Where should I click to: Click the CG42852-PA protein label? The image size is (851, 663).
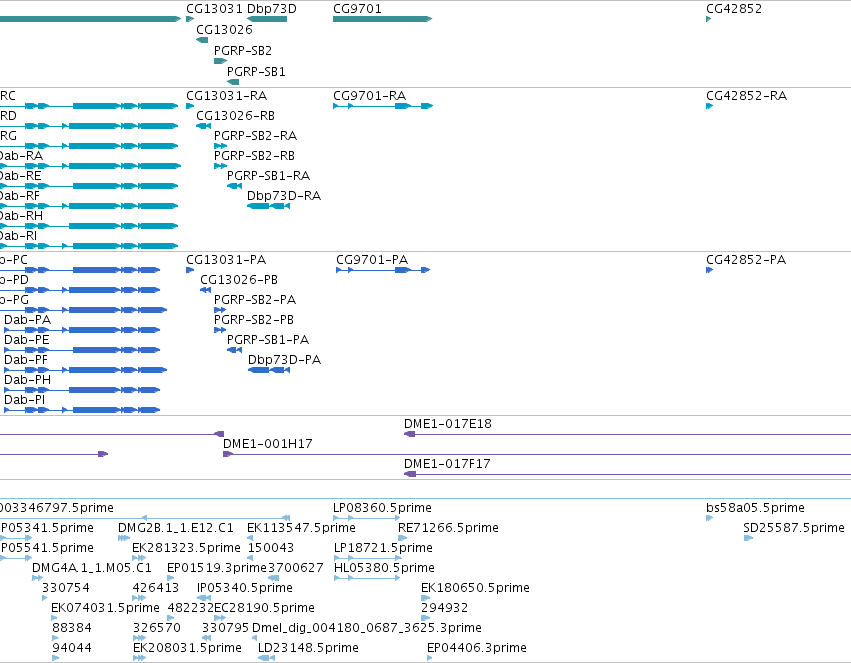[746, 259]
